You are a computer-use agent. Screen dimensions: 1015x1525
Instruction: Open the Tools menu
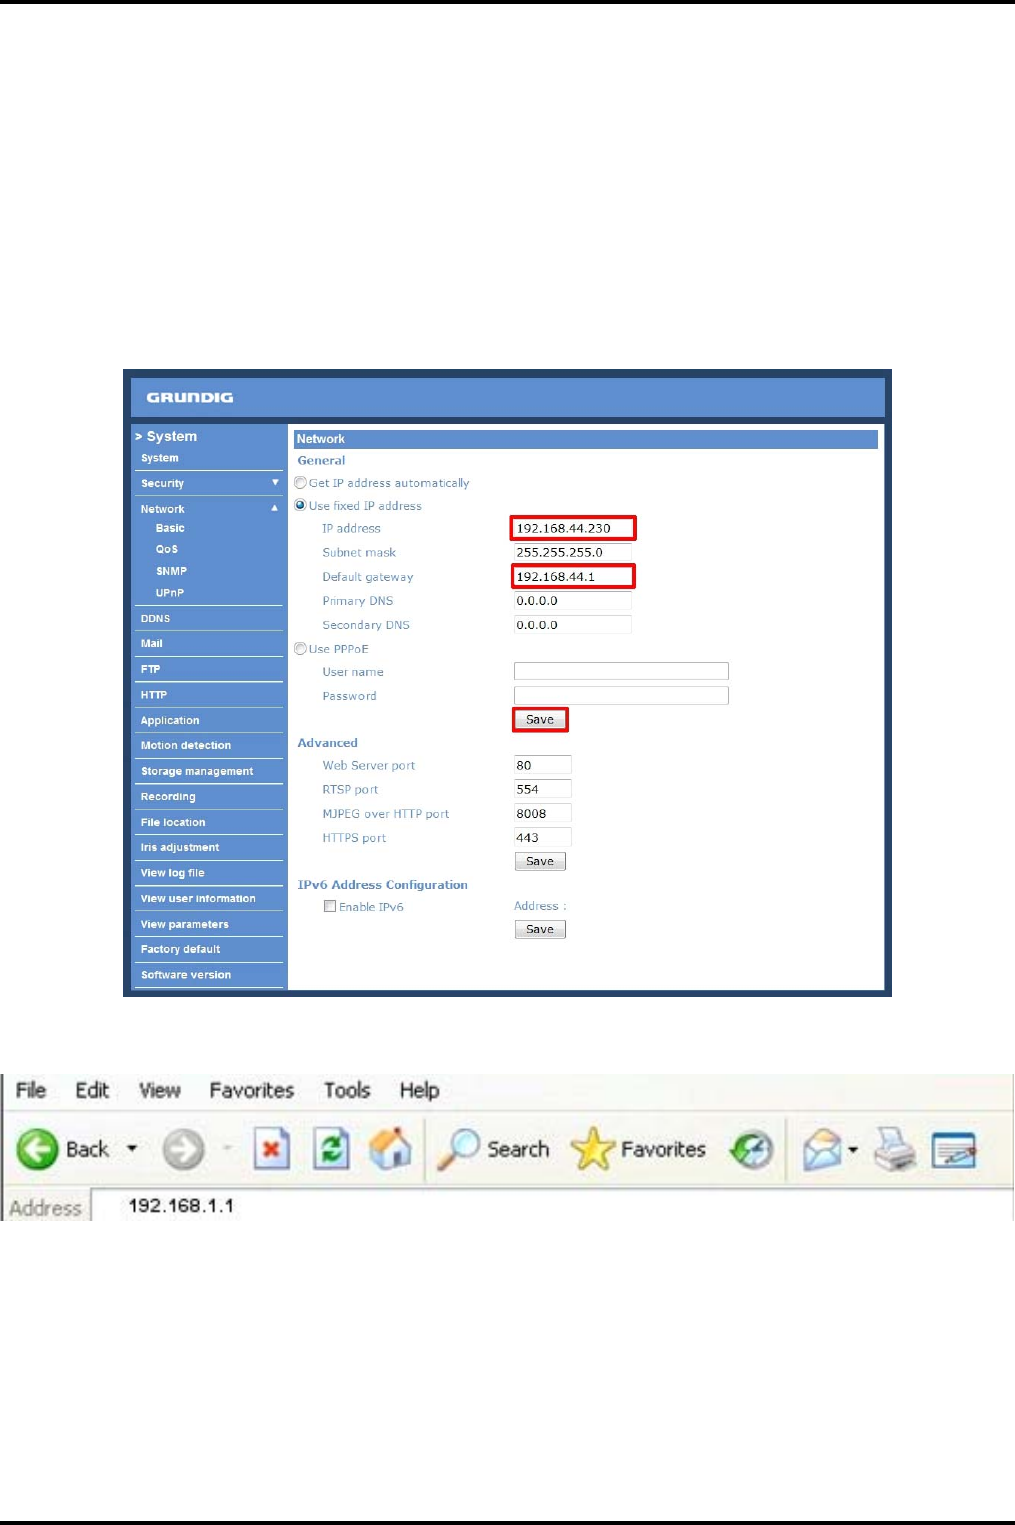[x=347, y=1090]
